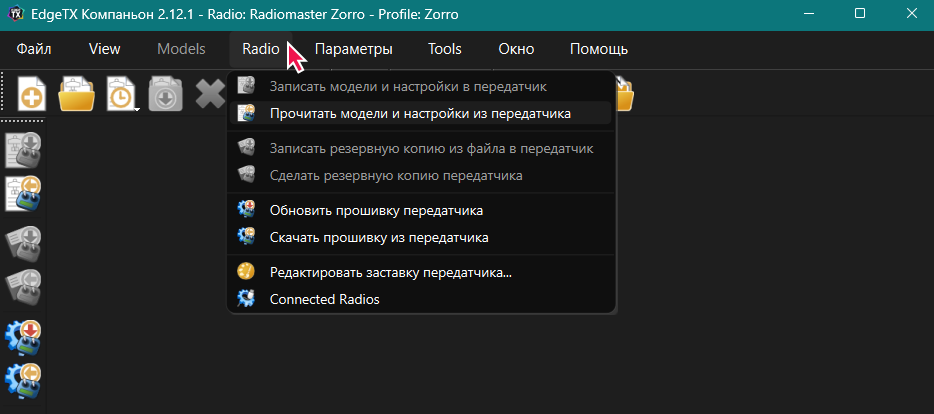Open recent files clock document icon
This screenshot has height=414, width=934.
(120, 94)
